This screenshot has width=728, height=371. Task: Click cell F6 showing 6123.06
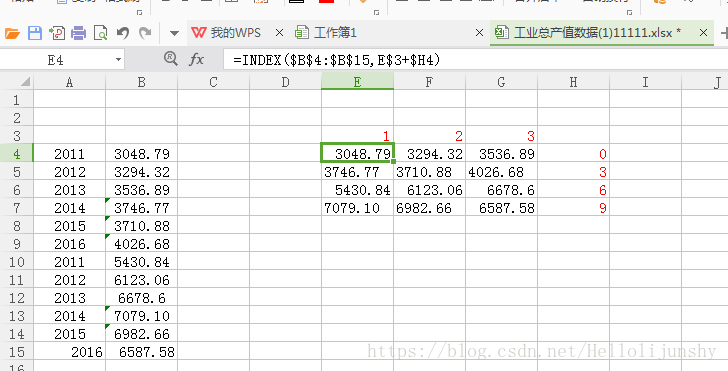[x=429, y=190]
